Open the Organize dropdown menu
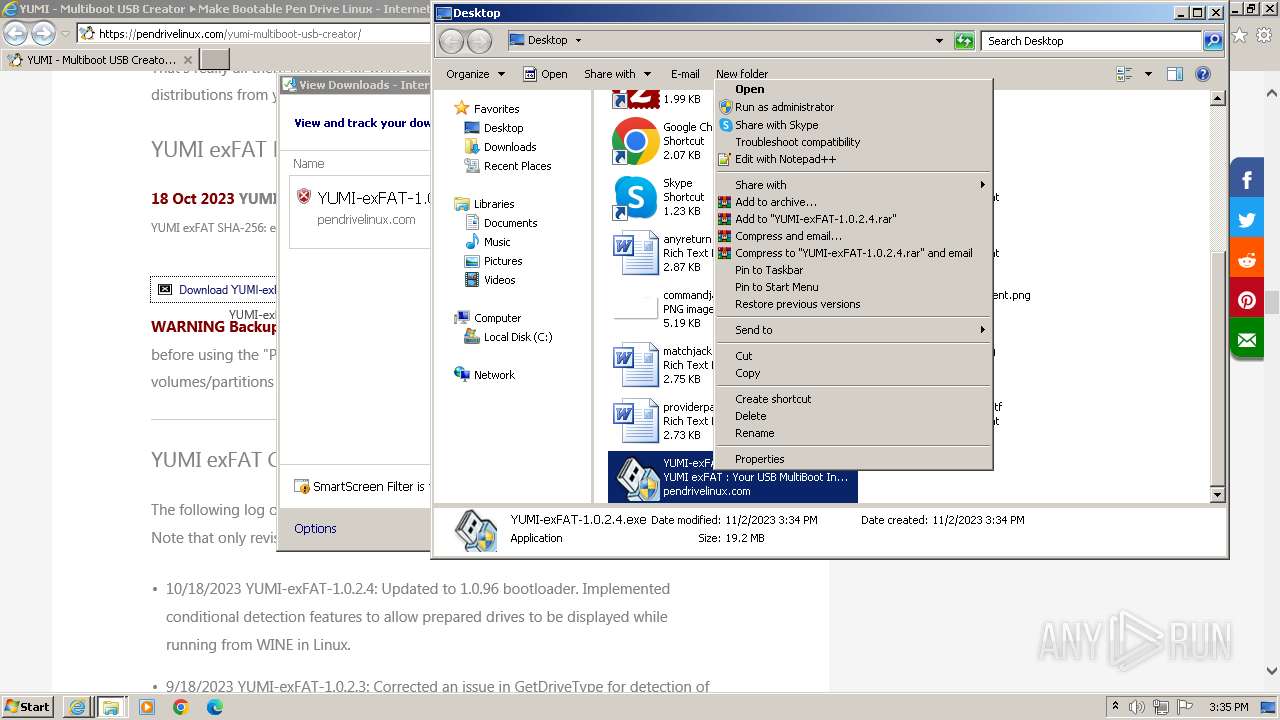Image resolution: width=1280 pixels, height=720 pixels. click(475, 74)
